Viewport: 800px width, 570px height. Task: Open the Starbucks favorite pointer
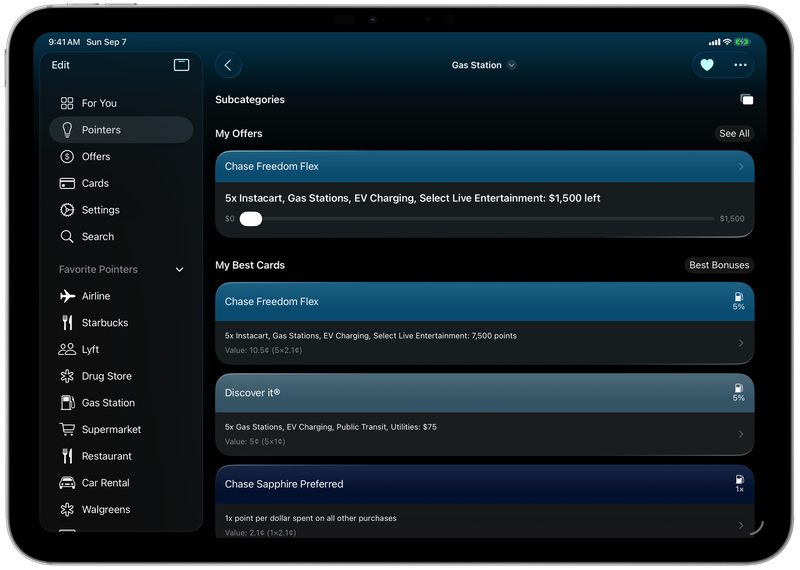pyautogui.click(x=121, y=323)
